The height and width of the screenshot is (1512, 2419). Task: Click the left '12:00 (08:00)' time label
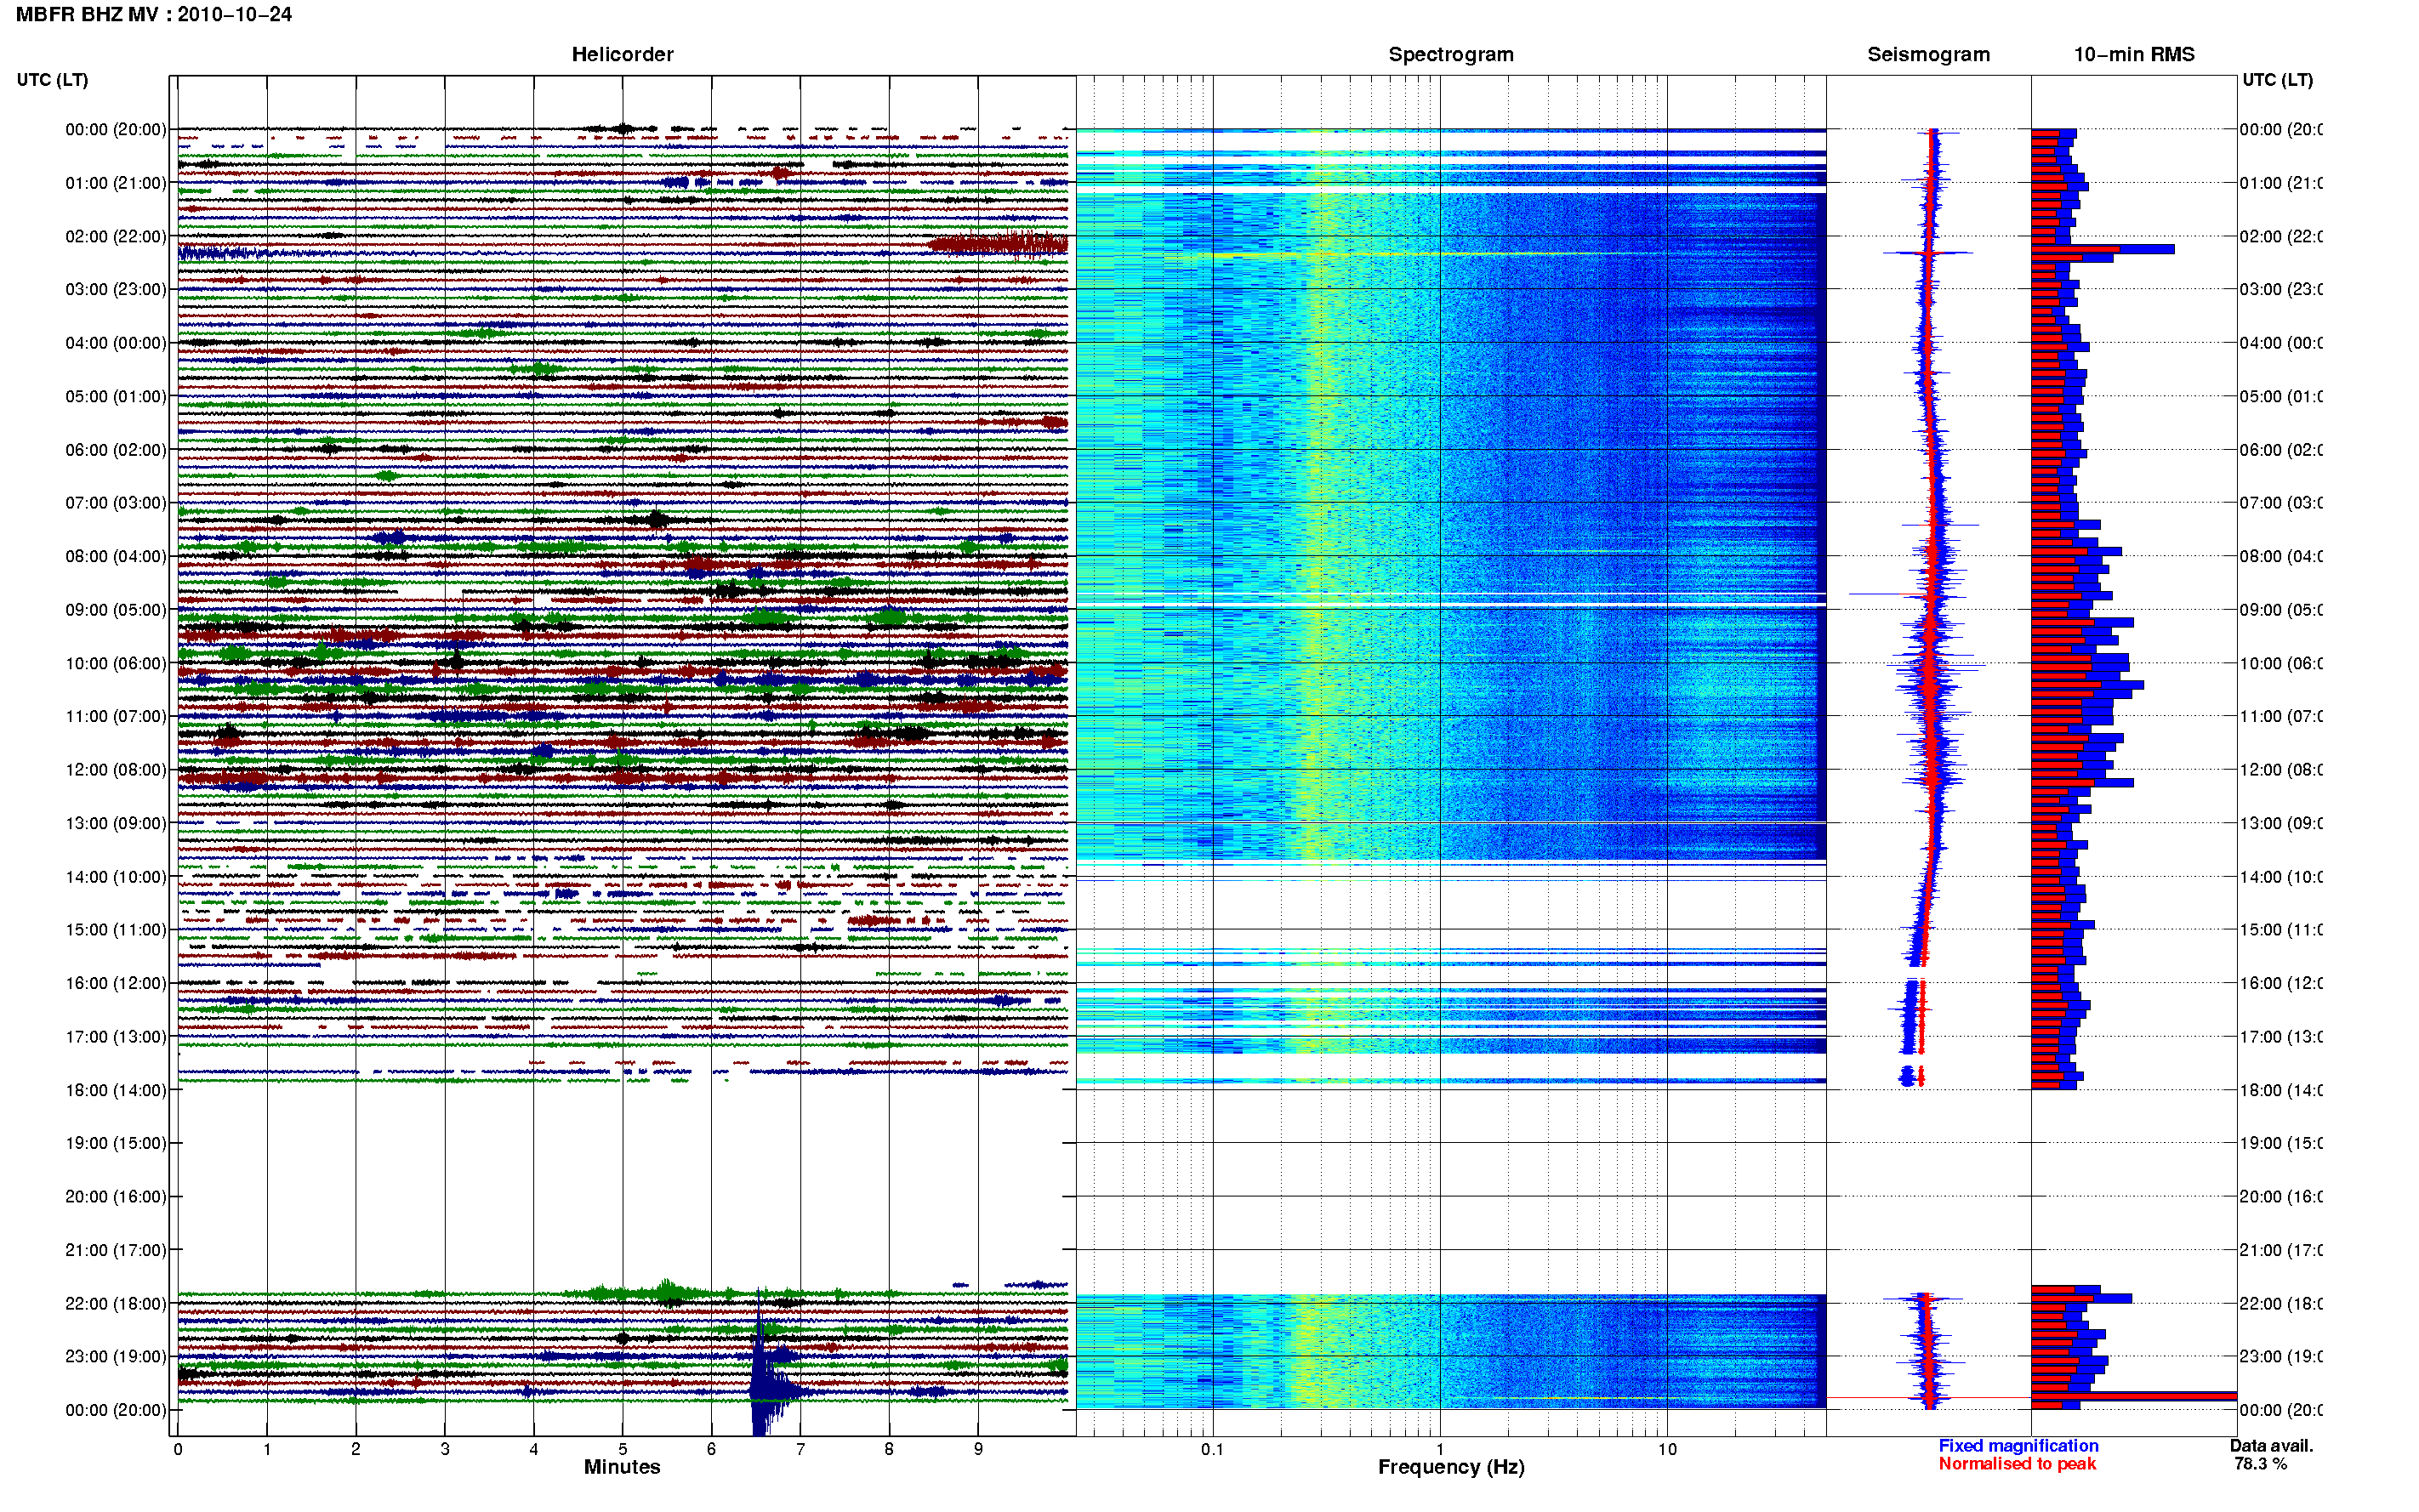[x=116, y=770]
